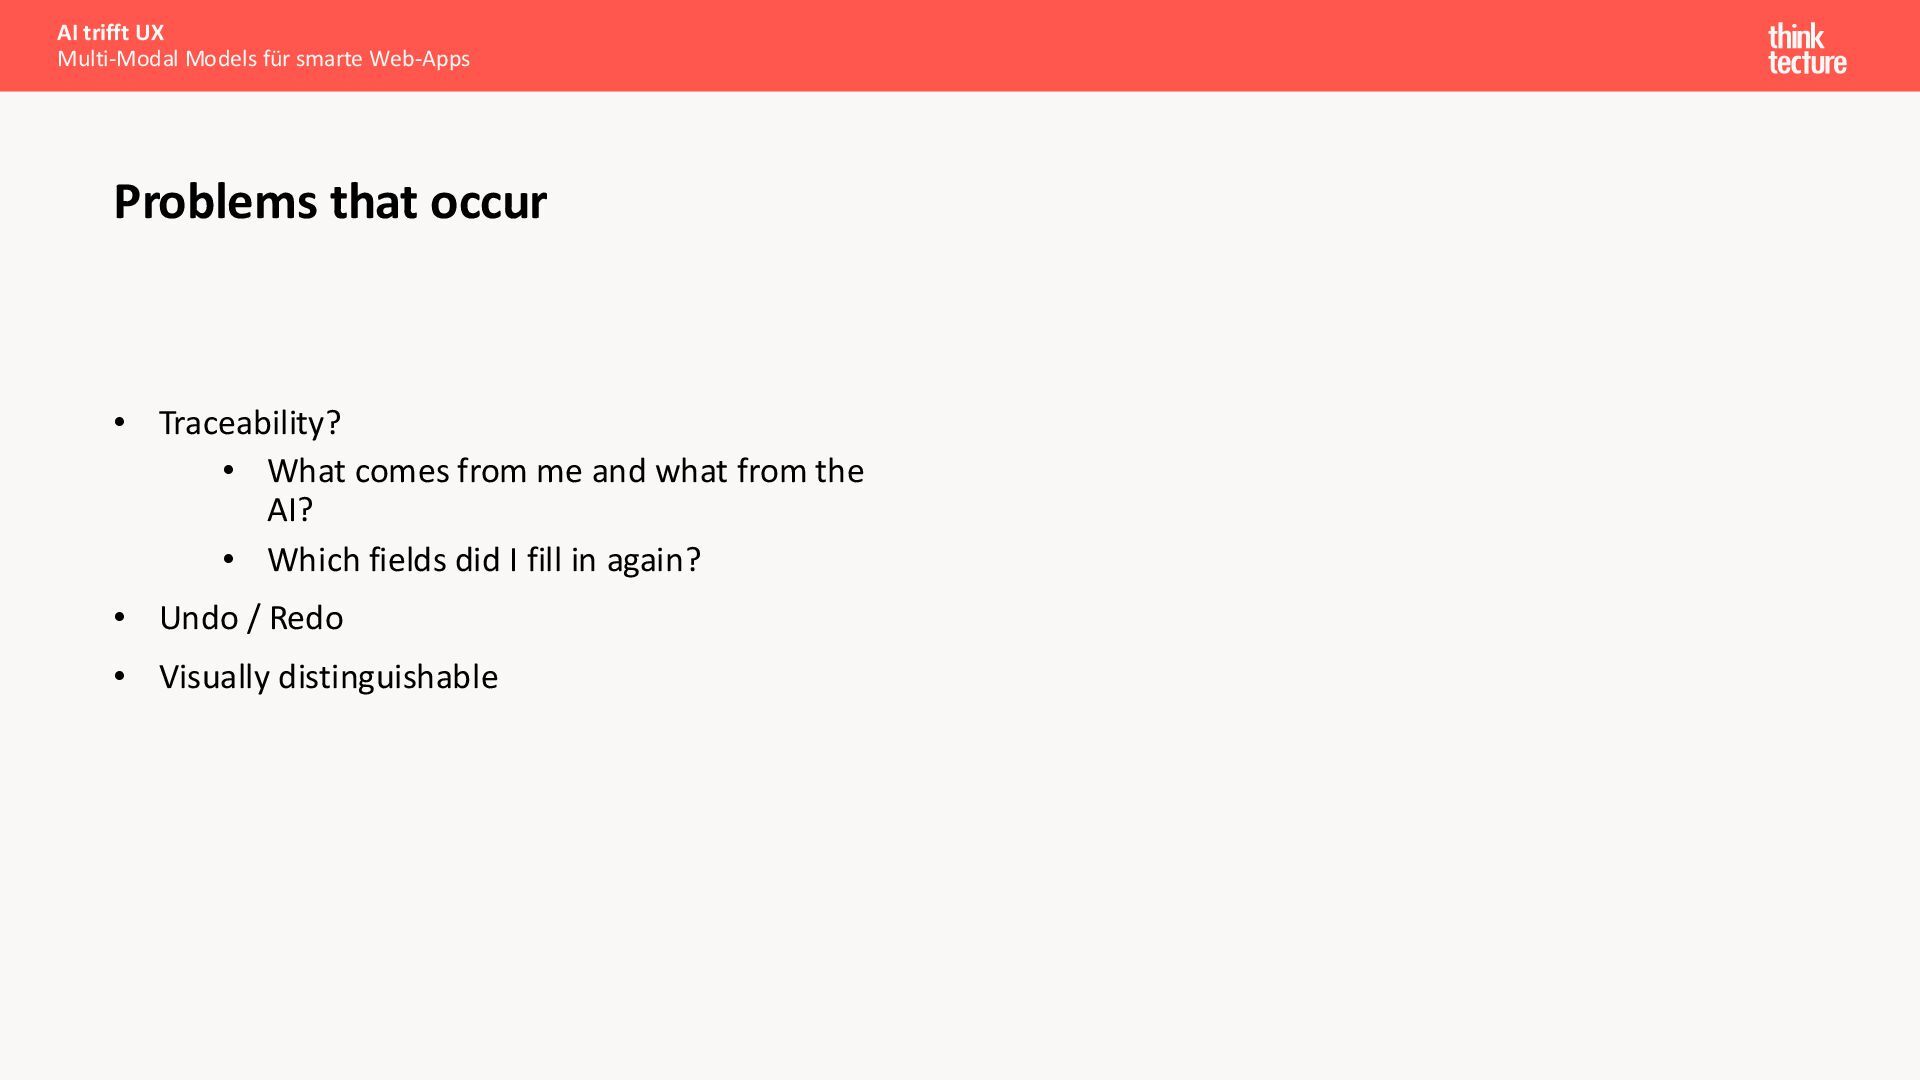
Task: Select the 'Problems that occur' slide title
Action: pyautogui.click(x=330, y=202)
